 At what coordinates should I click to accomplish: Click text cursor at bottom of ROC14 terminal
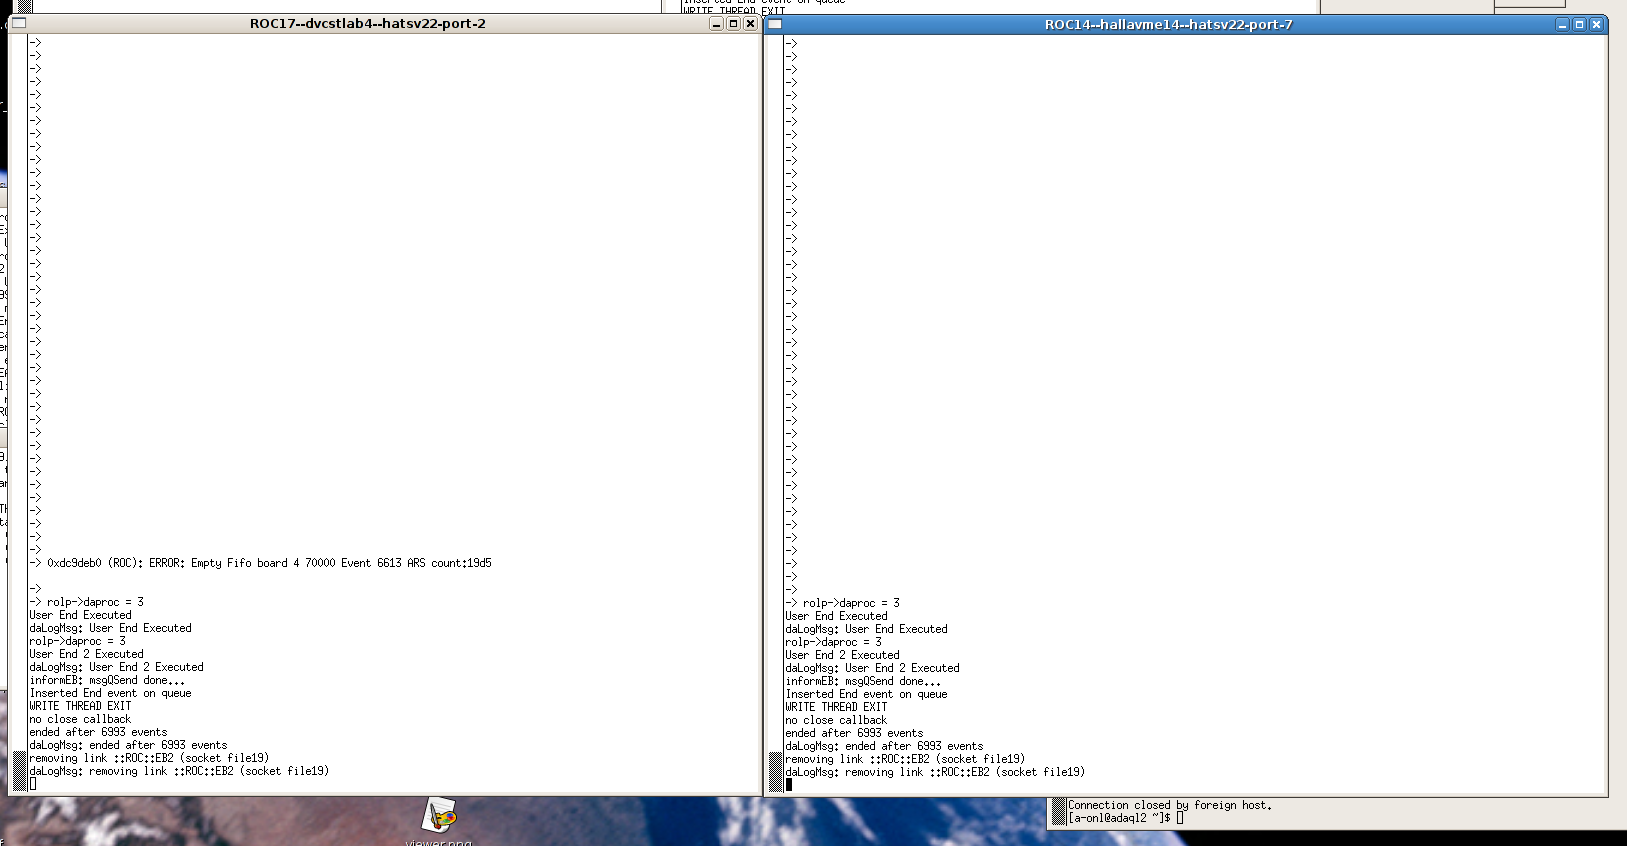[789, 784]
